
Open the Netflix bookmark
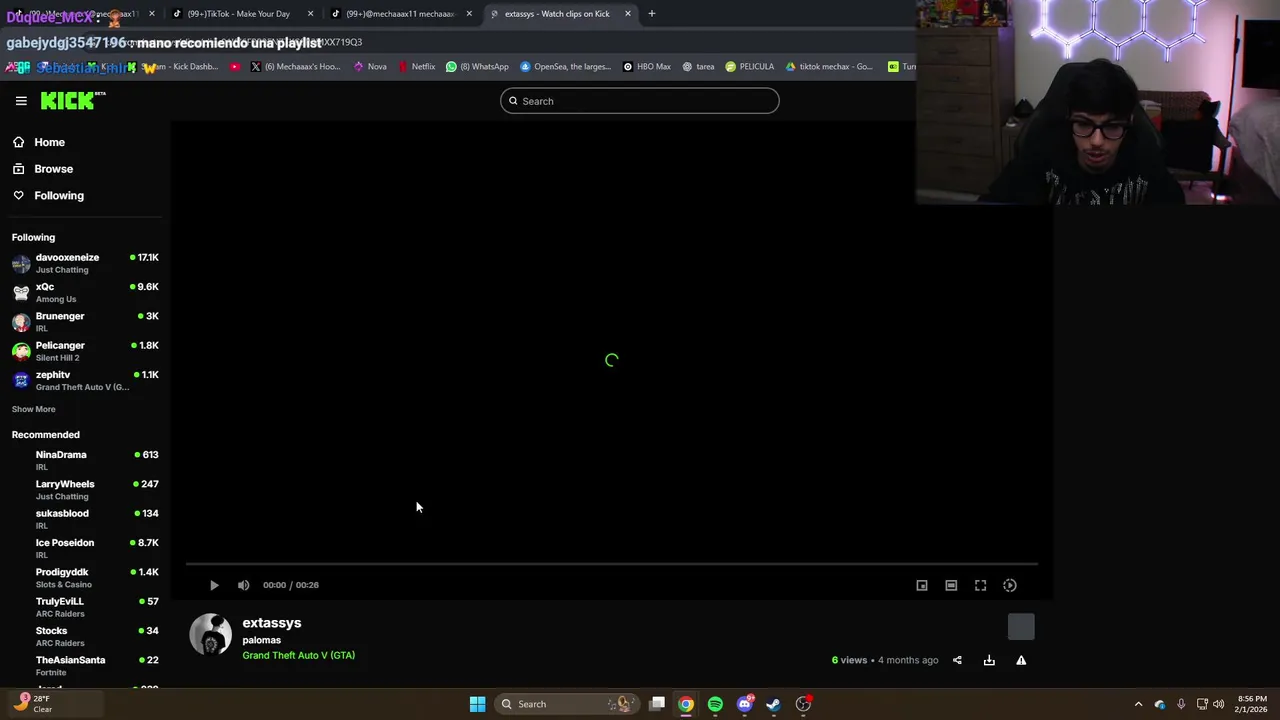[416, 67]
